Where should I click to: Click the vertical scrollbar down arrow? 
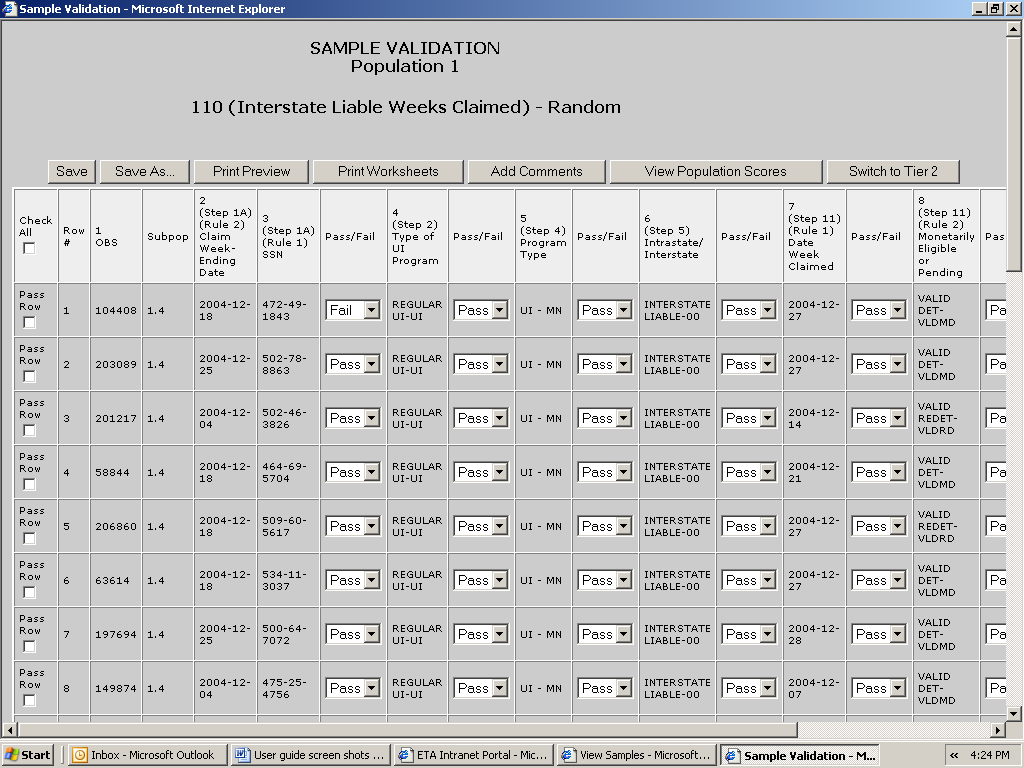1014,712
